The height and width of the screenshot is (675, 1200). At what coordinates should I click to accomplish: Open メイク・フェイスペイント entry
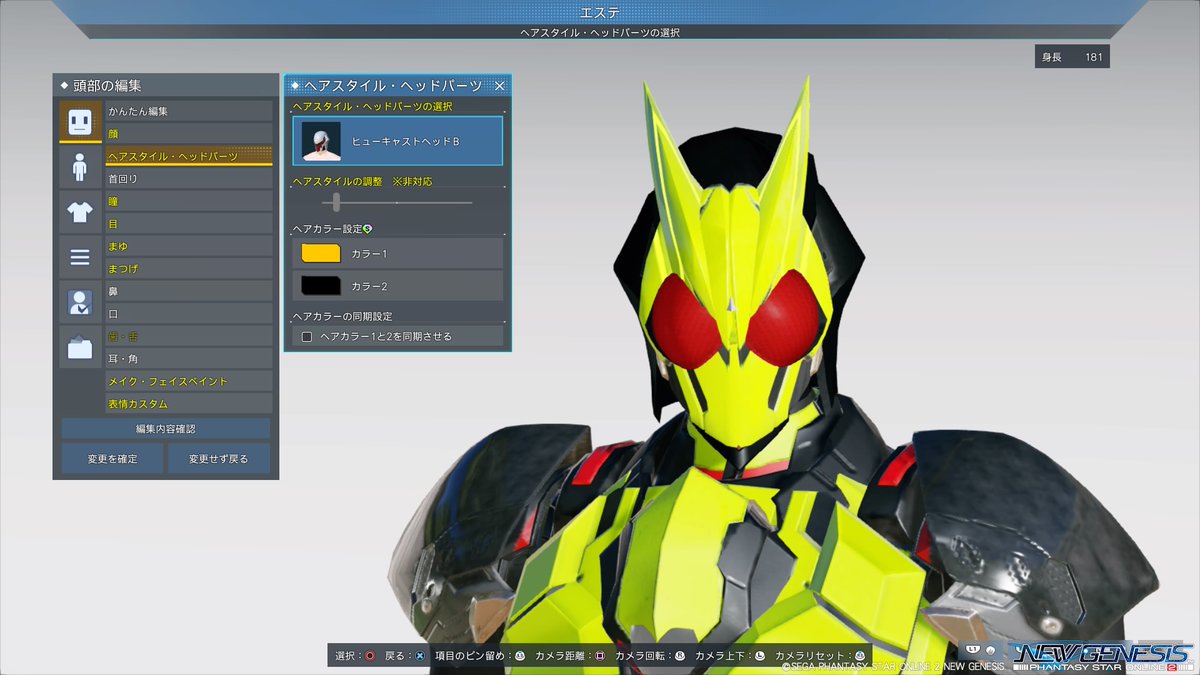(189, 382)
